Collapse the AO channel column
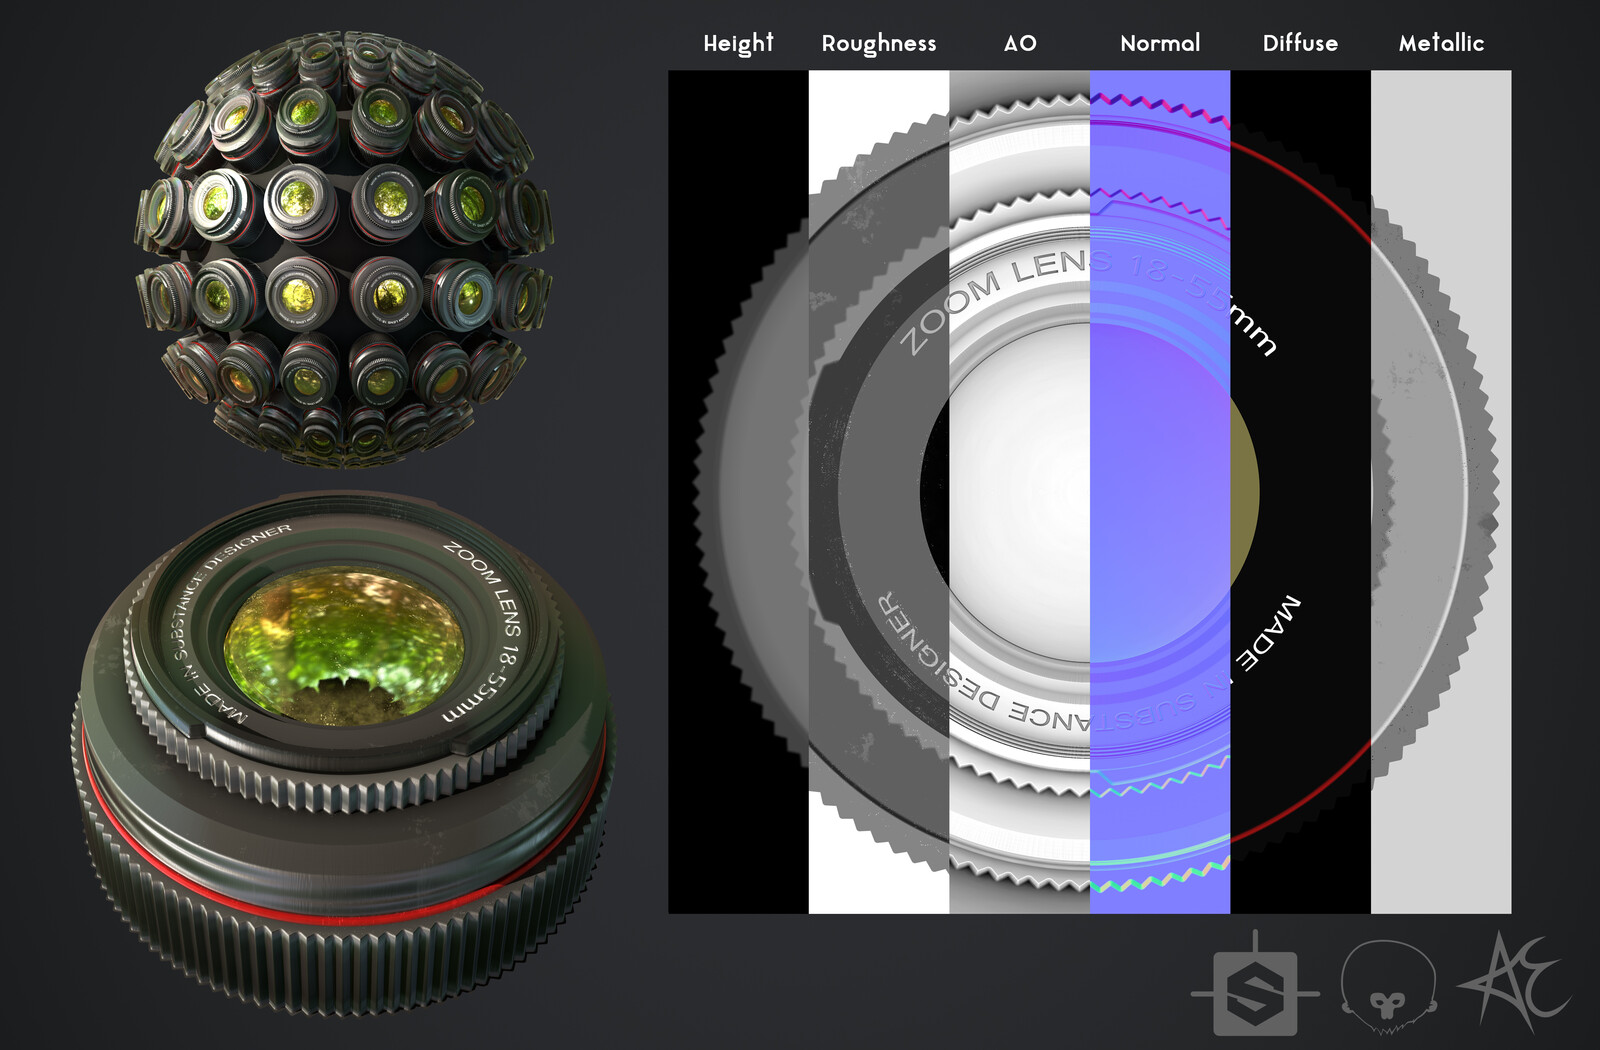The width and height of the screenshot is (1600, 1050). pos(1022,43)
